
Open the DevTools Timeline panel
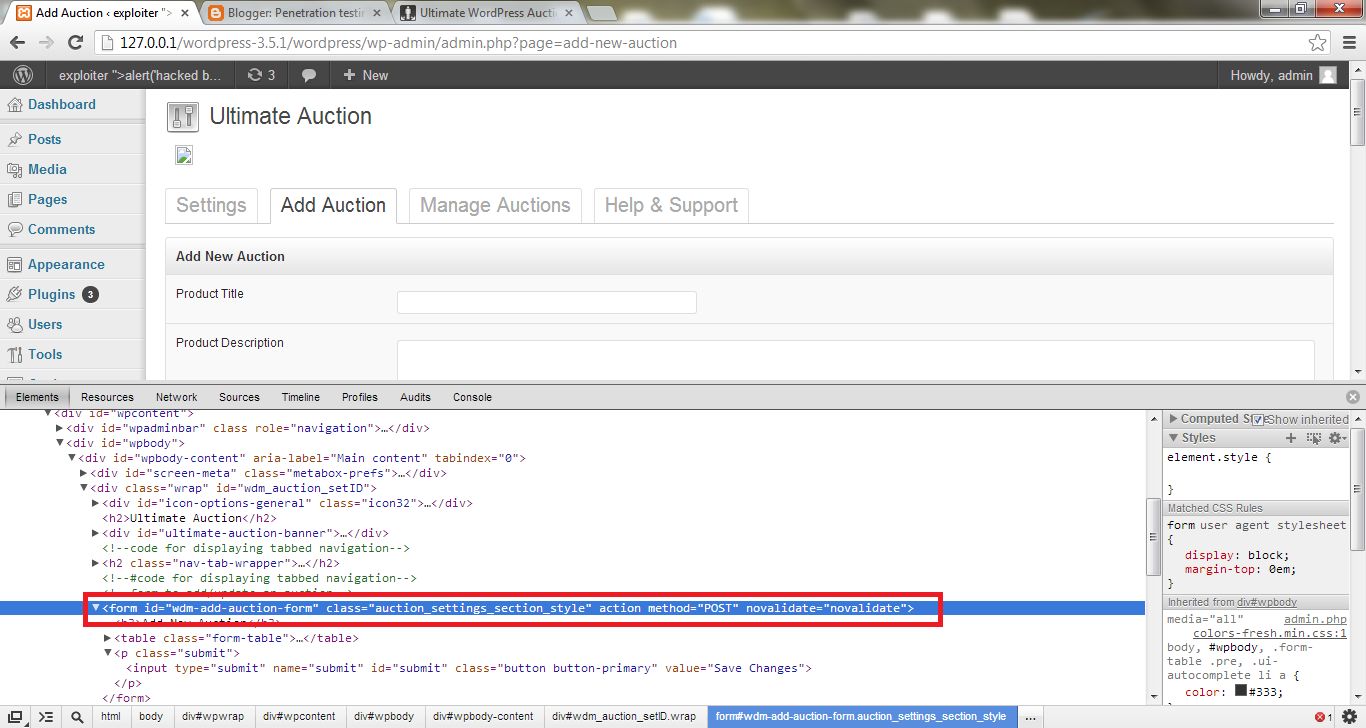tap(301, 397)
